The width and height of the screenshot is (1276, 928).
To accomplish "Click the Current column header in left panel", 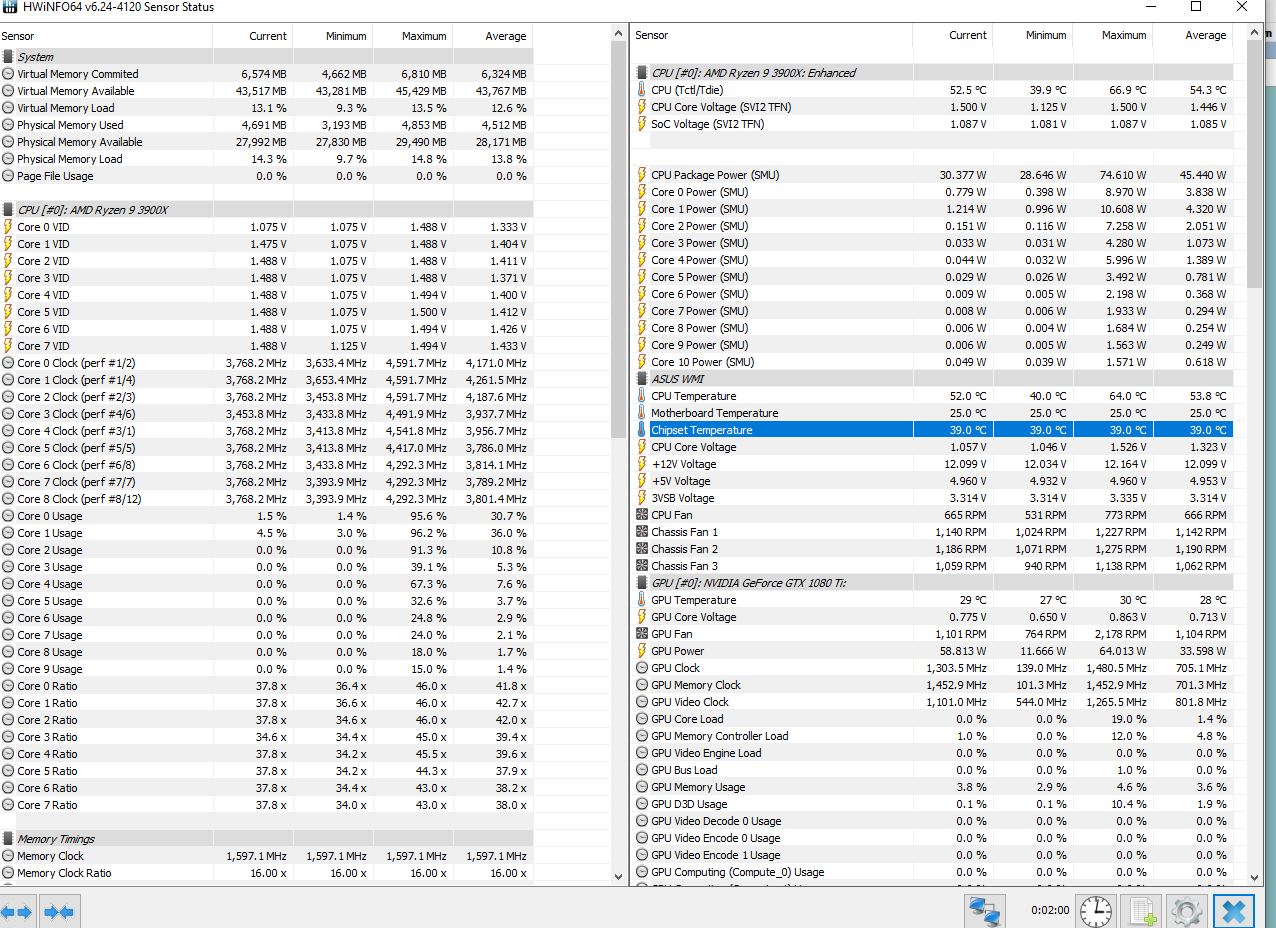I will point(253,36).
